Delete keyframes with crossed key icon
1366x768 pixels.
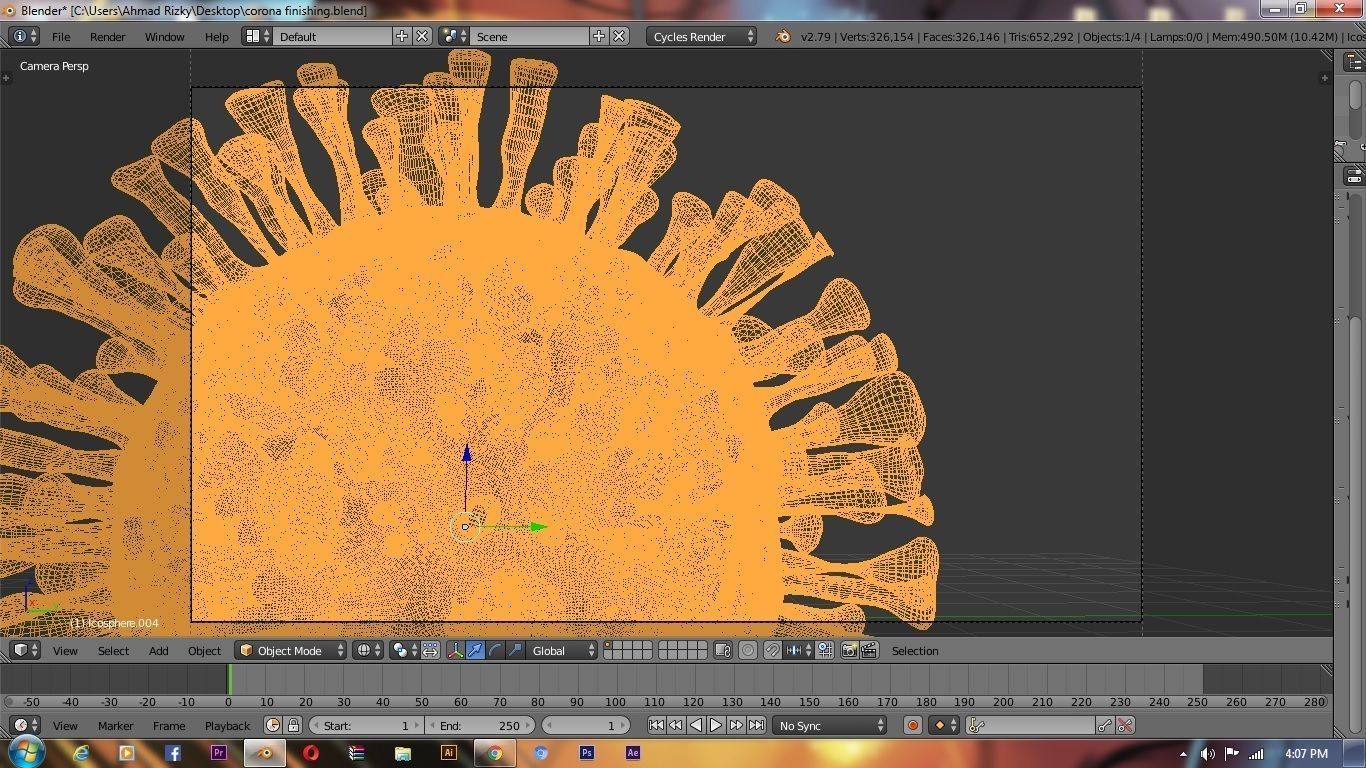click(x=1125, y=725)
